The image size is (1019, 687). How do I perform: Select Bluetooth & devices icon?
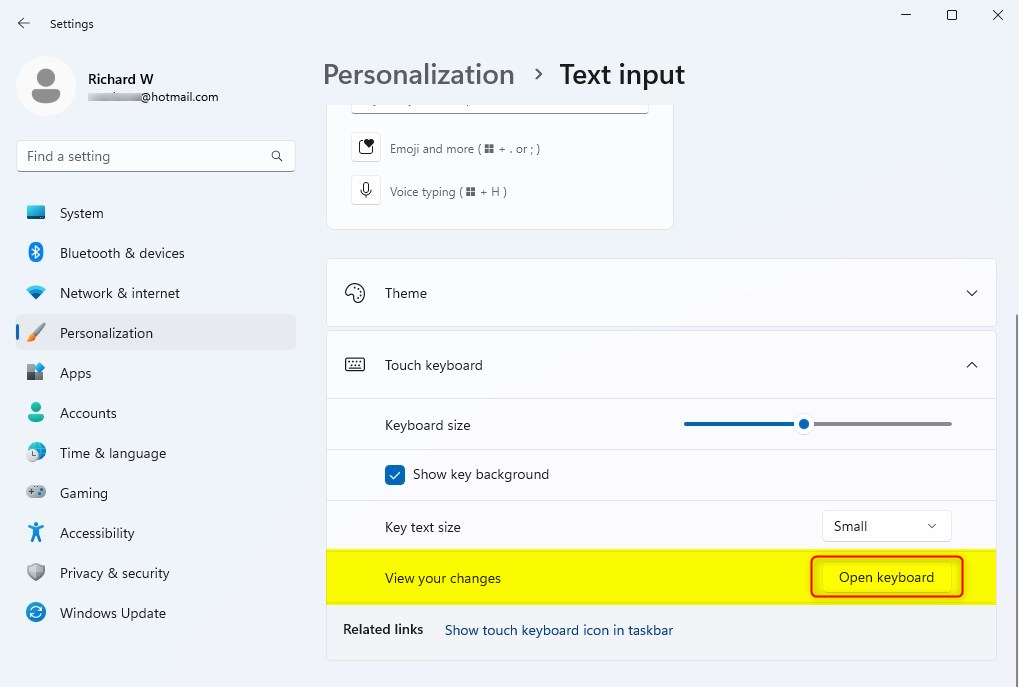[x=36, y=253]
